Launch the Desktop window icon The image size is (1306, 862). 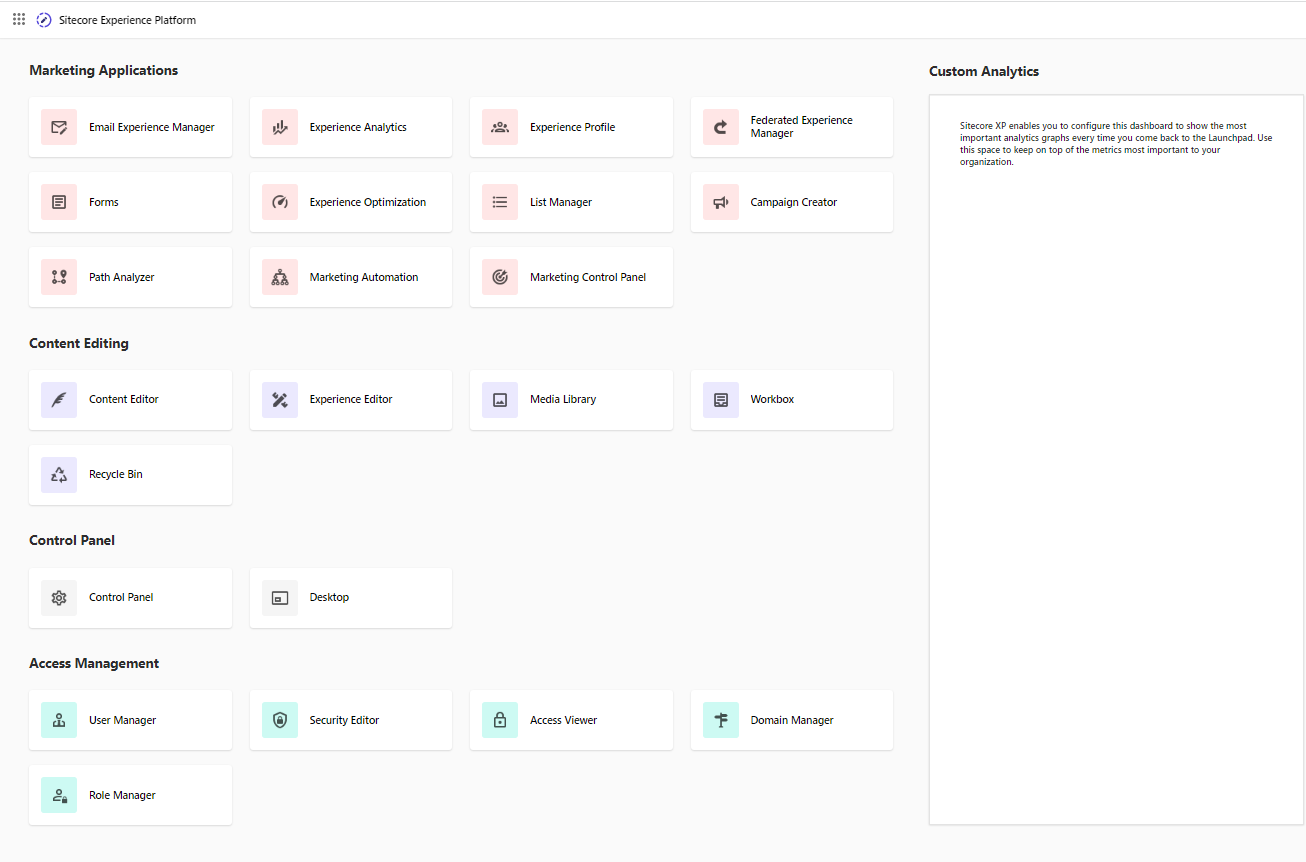click(280, 598)
